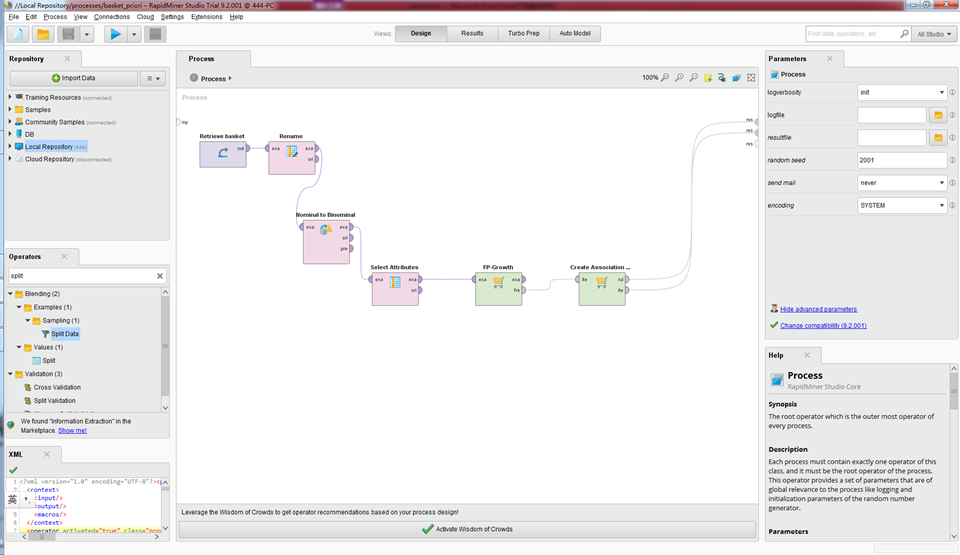Save the process using the floppy disk icon

coord(69,34)
